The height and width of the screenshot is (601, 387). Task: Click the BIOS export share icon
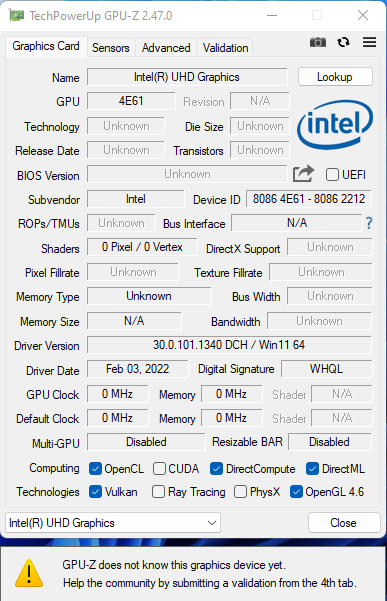point(303,174)
